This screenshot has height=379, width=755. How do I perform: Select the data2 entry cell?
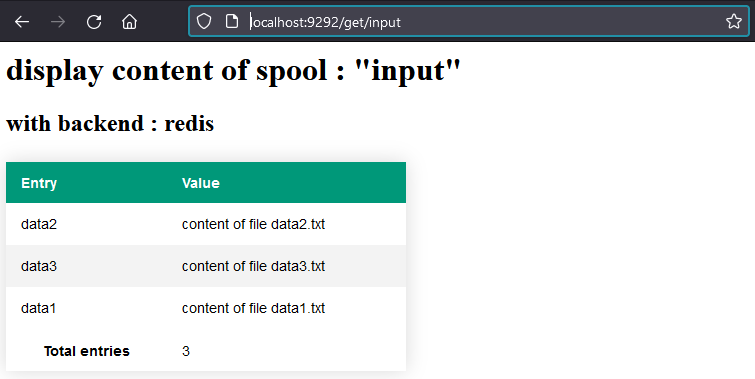(x=39, y=224)
